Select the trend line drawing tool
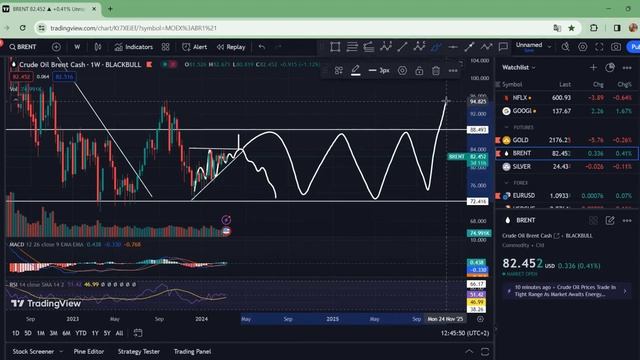Image resolution: width=640 pixels, height=360 pixels. pos(402,47)
